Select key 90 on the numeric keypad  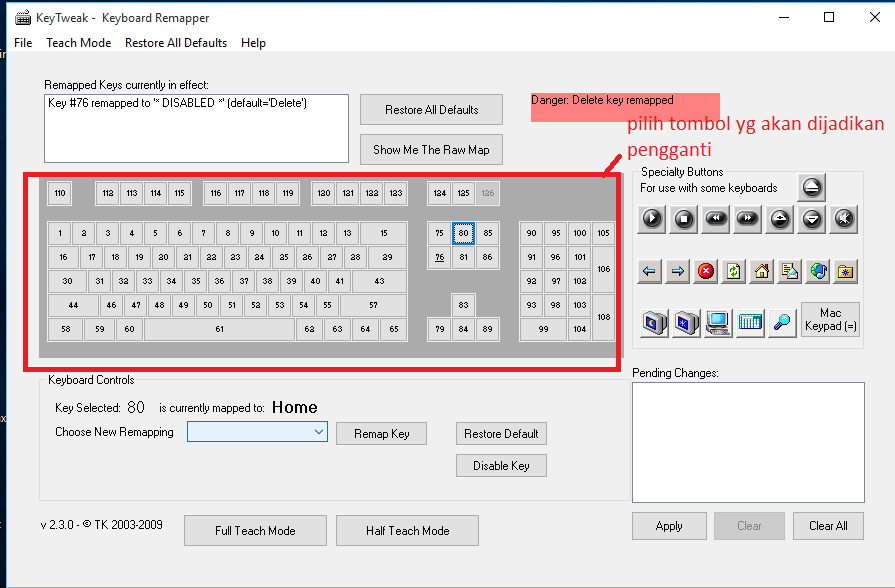[531, 233]
